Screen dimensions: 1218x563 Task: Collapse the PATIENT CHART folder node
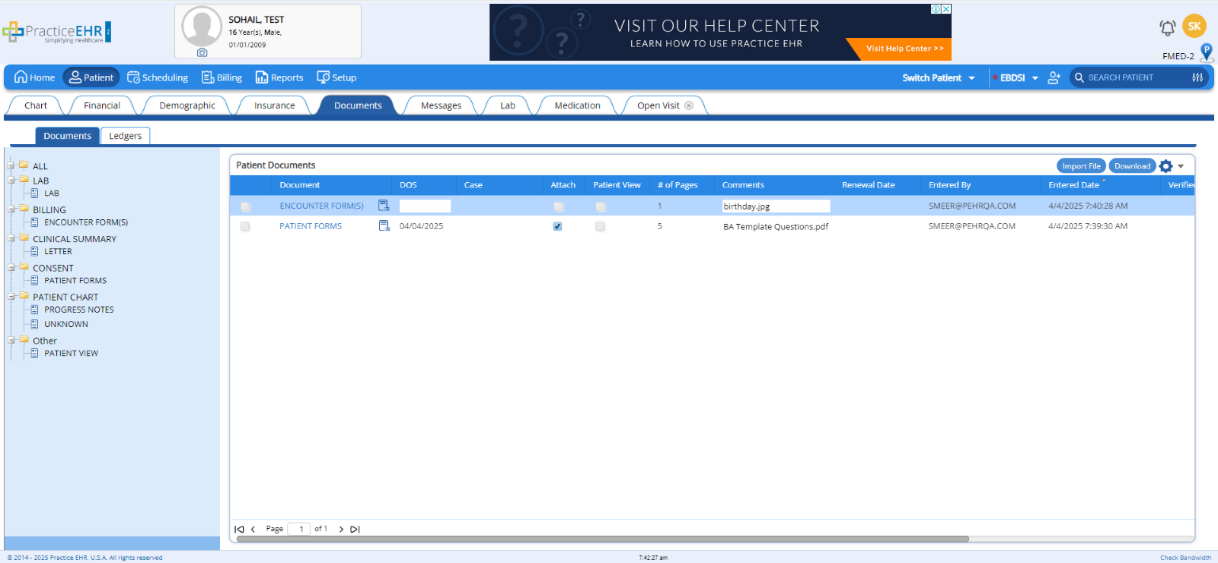pos(11,296)
